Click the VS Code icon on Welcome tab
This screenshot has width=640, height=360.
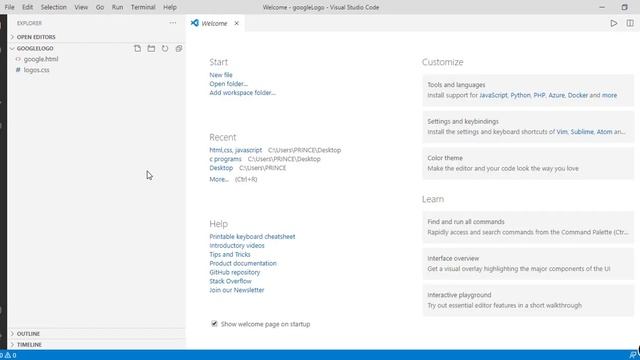pos(195,23)
